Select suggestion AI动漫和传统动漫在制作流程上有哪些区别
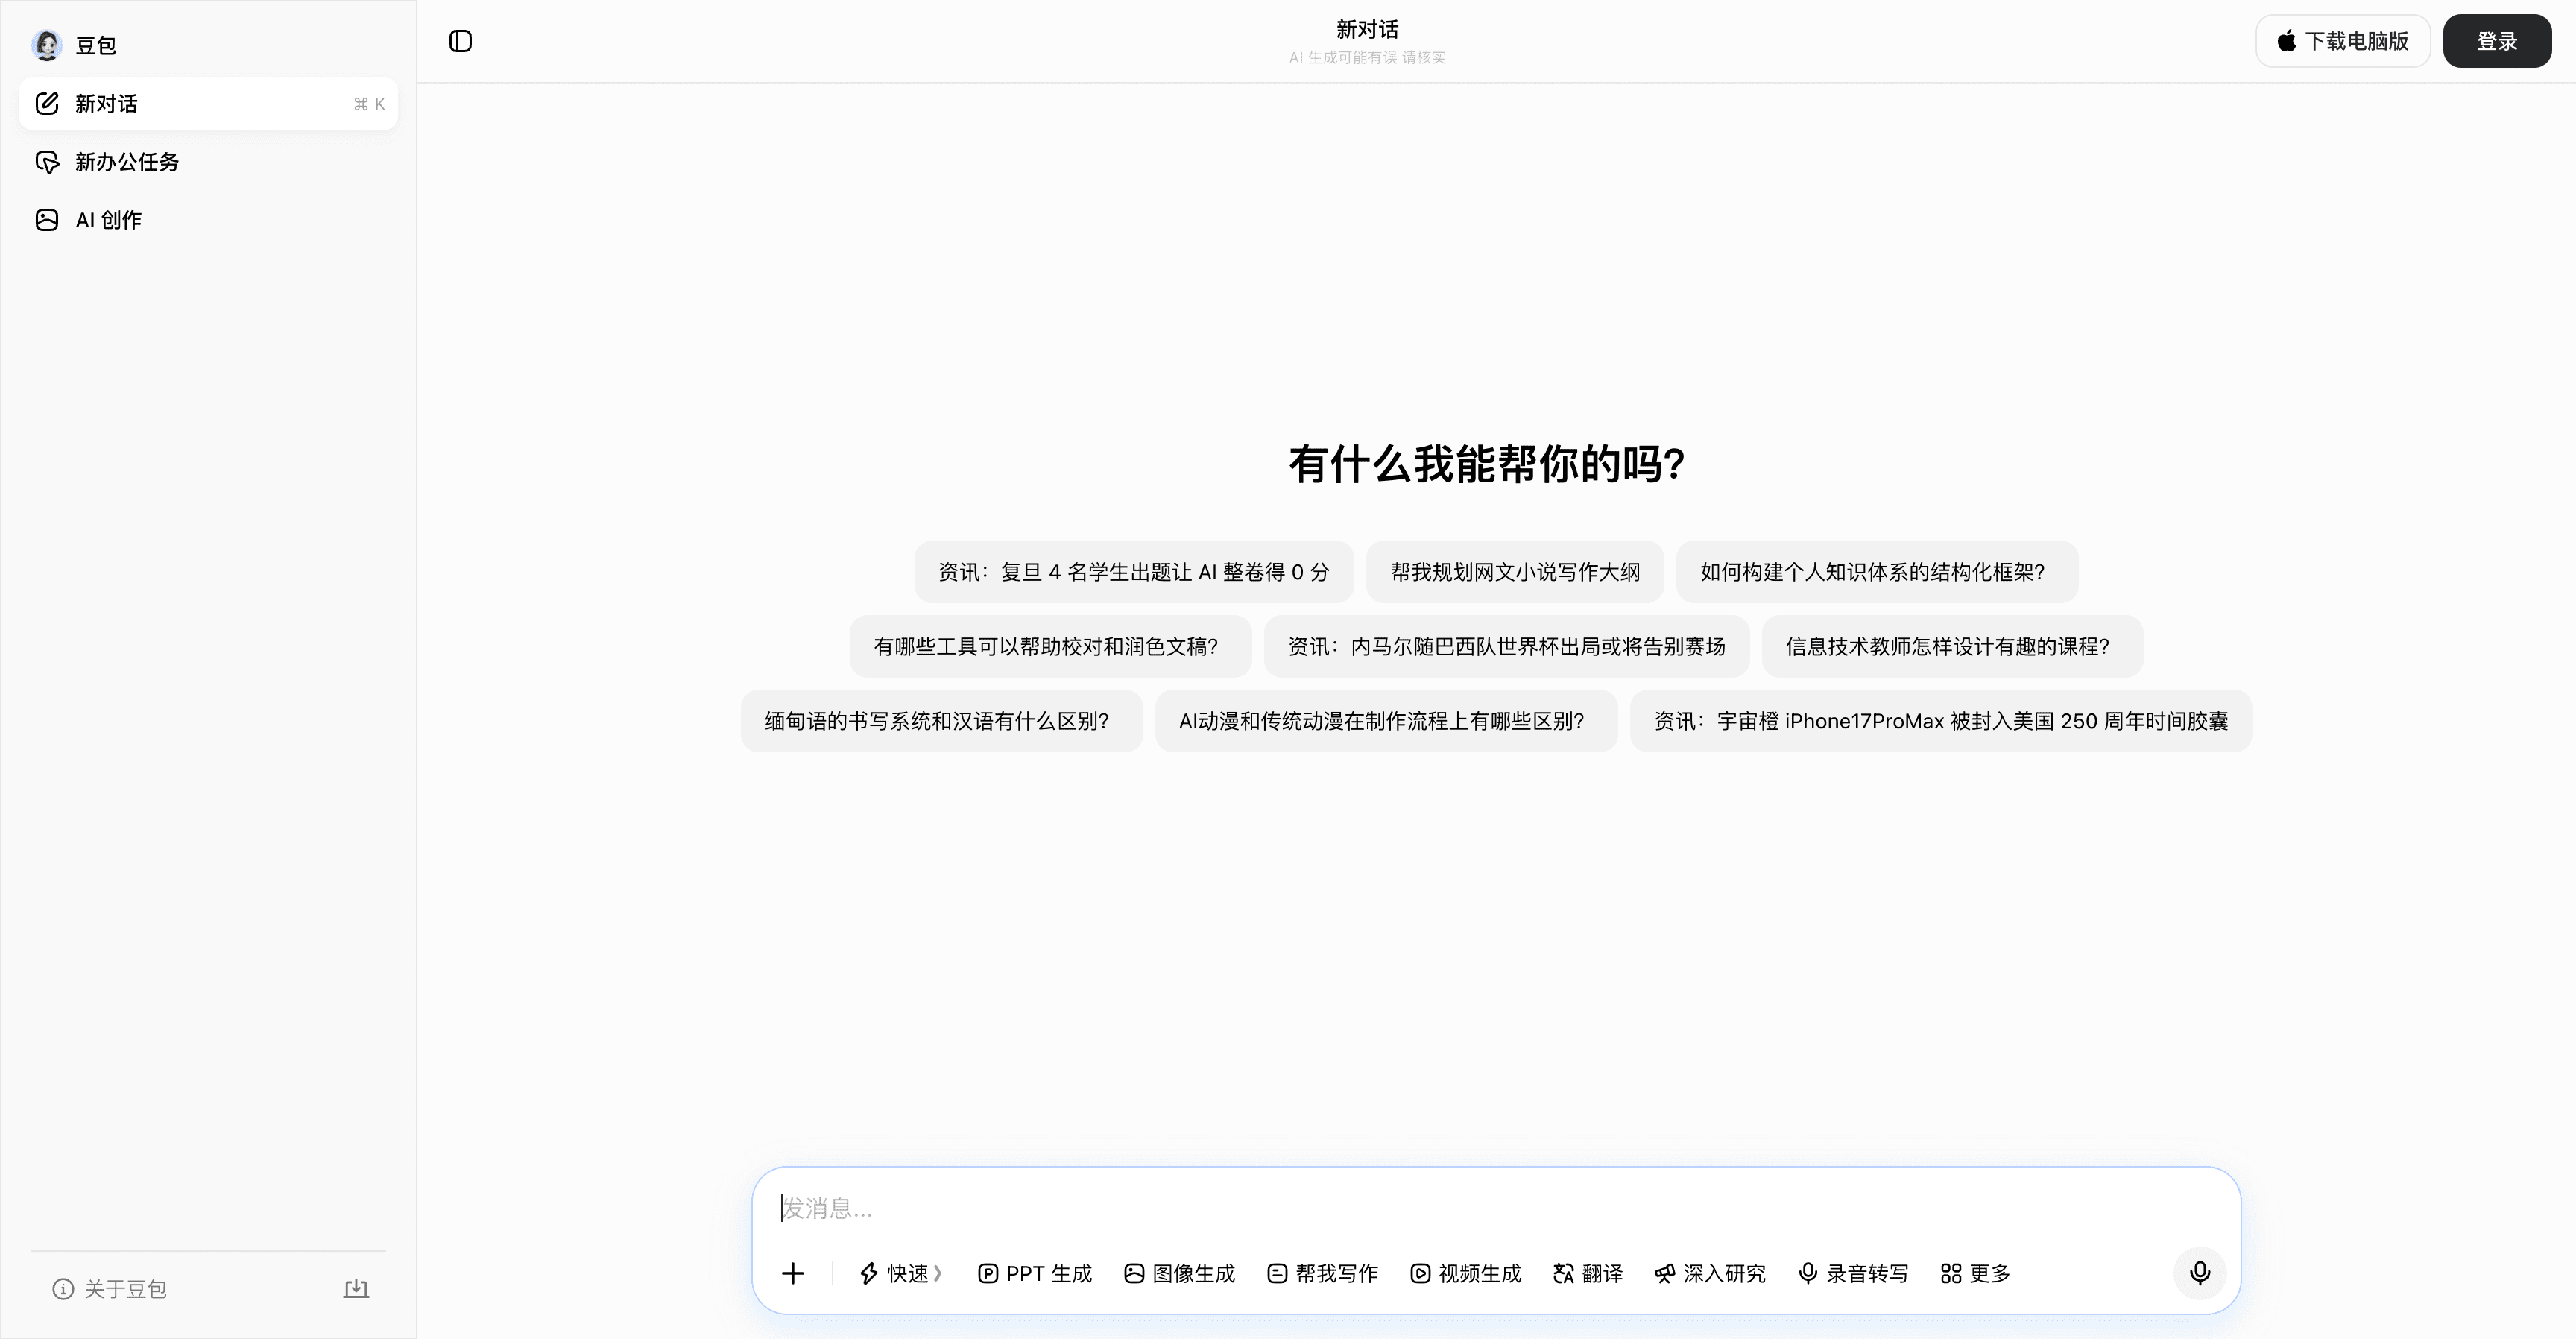The width and height of the screenshot is (2576, 1339). (1386, 721)
